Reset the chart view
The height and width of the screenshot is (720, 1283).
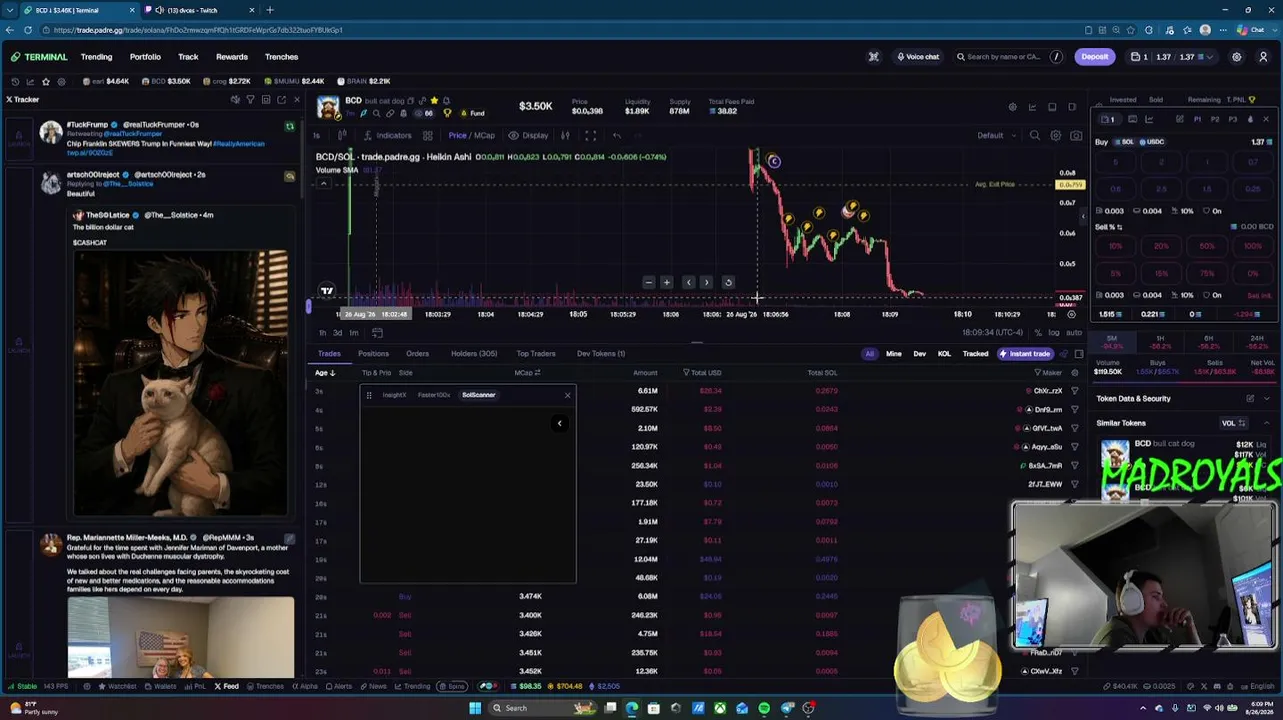tap(728, 282)
